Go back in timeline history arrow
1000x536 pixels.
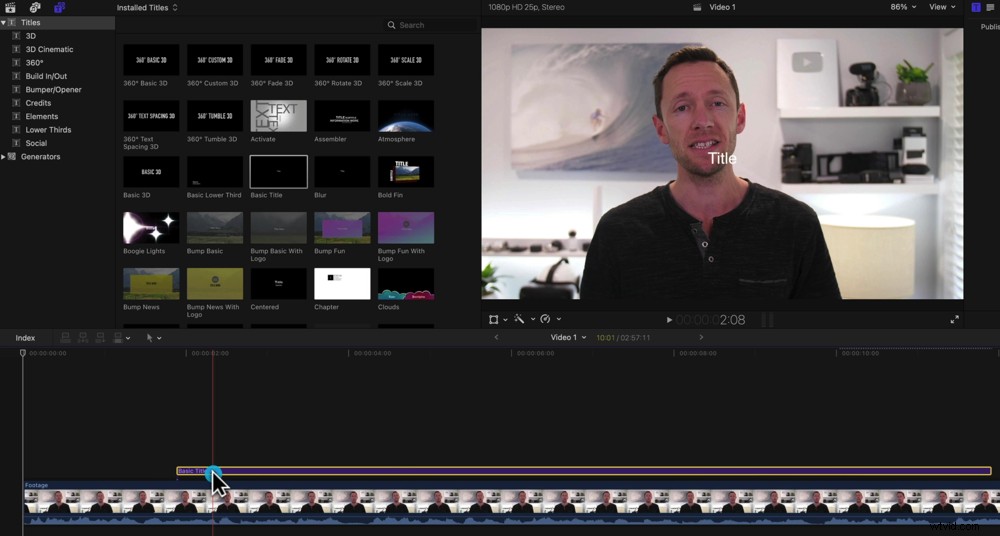click(496, 337)
